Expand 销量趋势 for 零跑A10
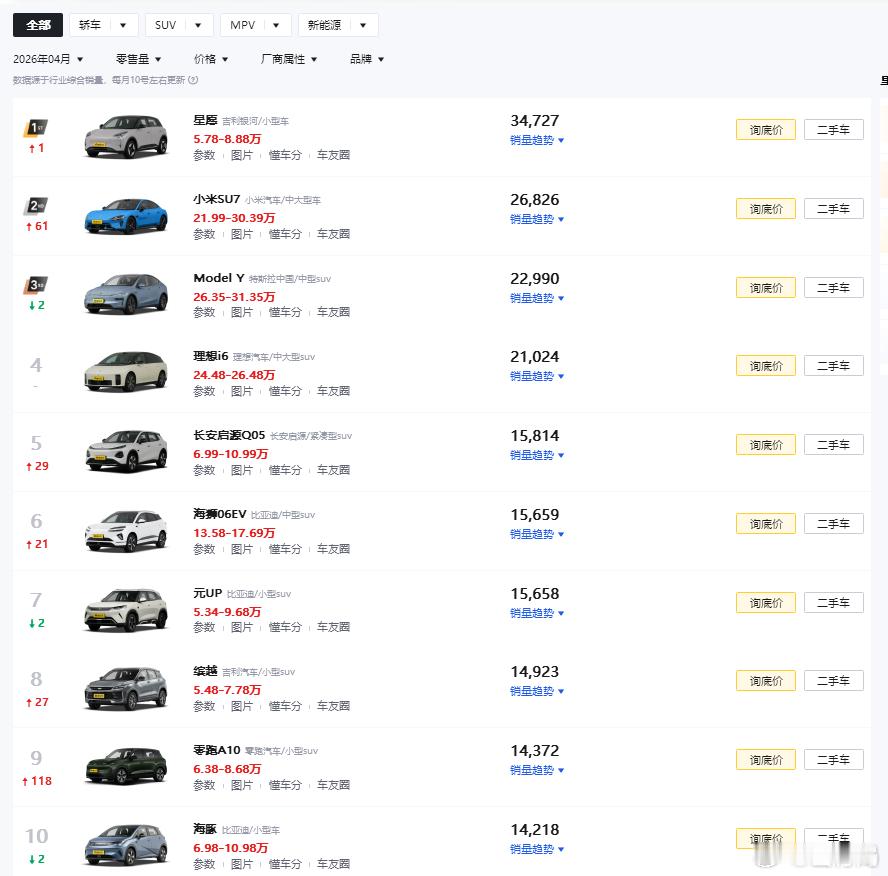 pos(537,770)
